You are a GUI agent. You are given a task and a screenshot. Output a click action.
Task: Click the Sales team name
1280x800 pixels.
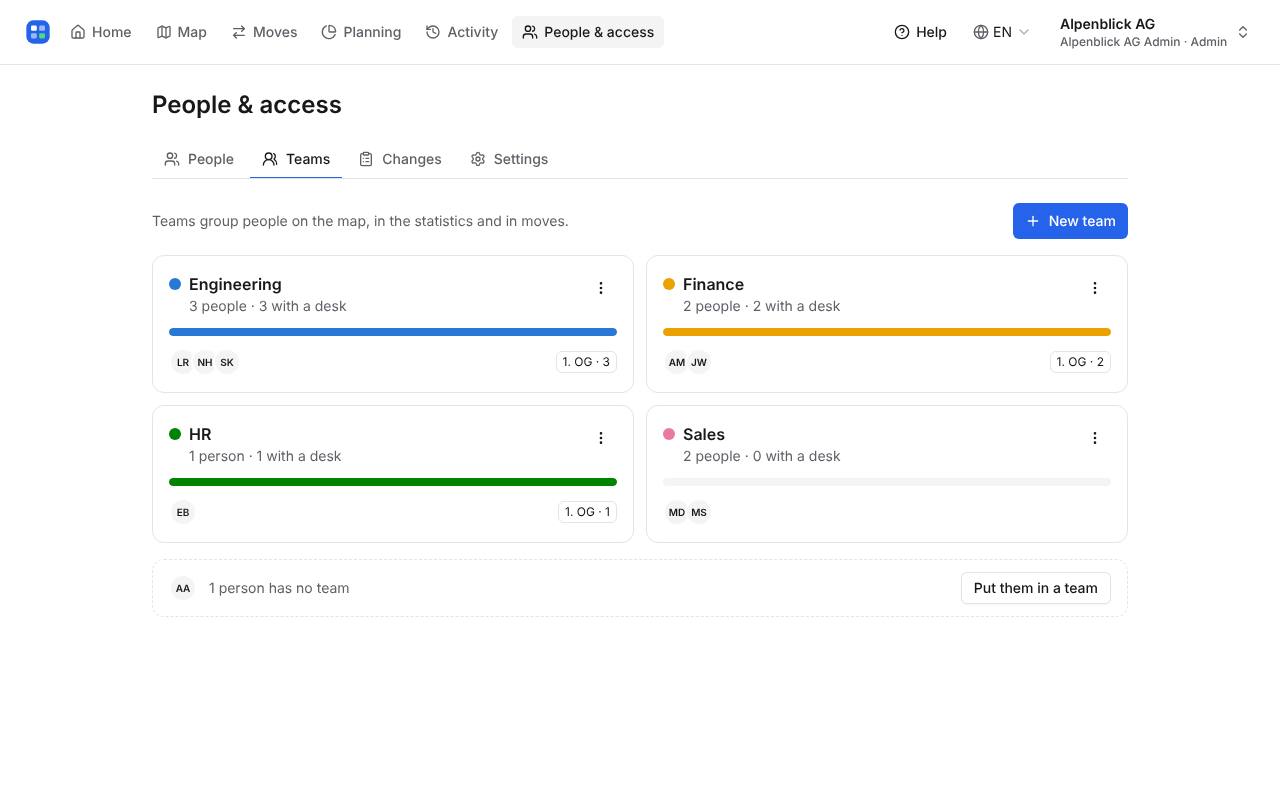point(704,434)
